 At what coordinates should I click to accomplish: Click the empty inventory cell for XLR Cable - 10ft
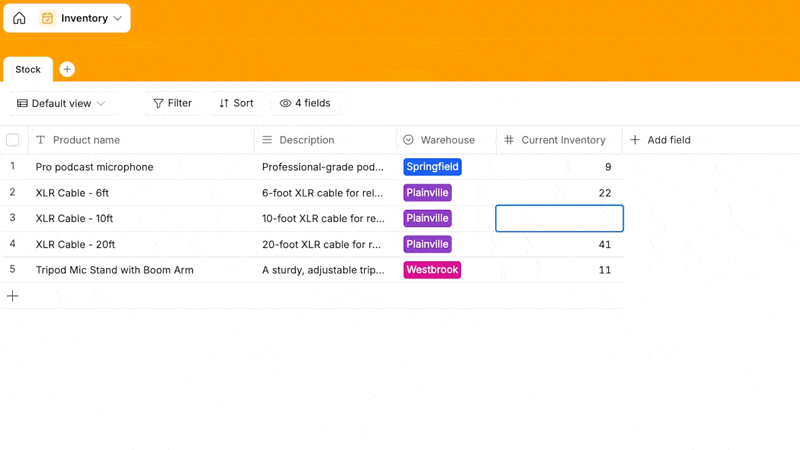coord(559,218)
